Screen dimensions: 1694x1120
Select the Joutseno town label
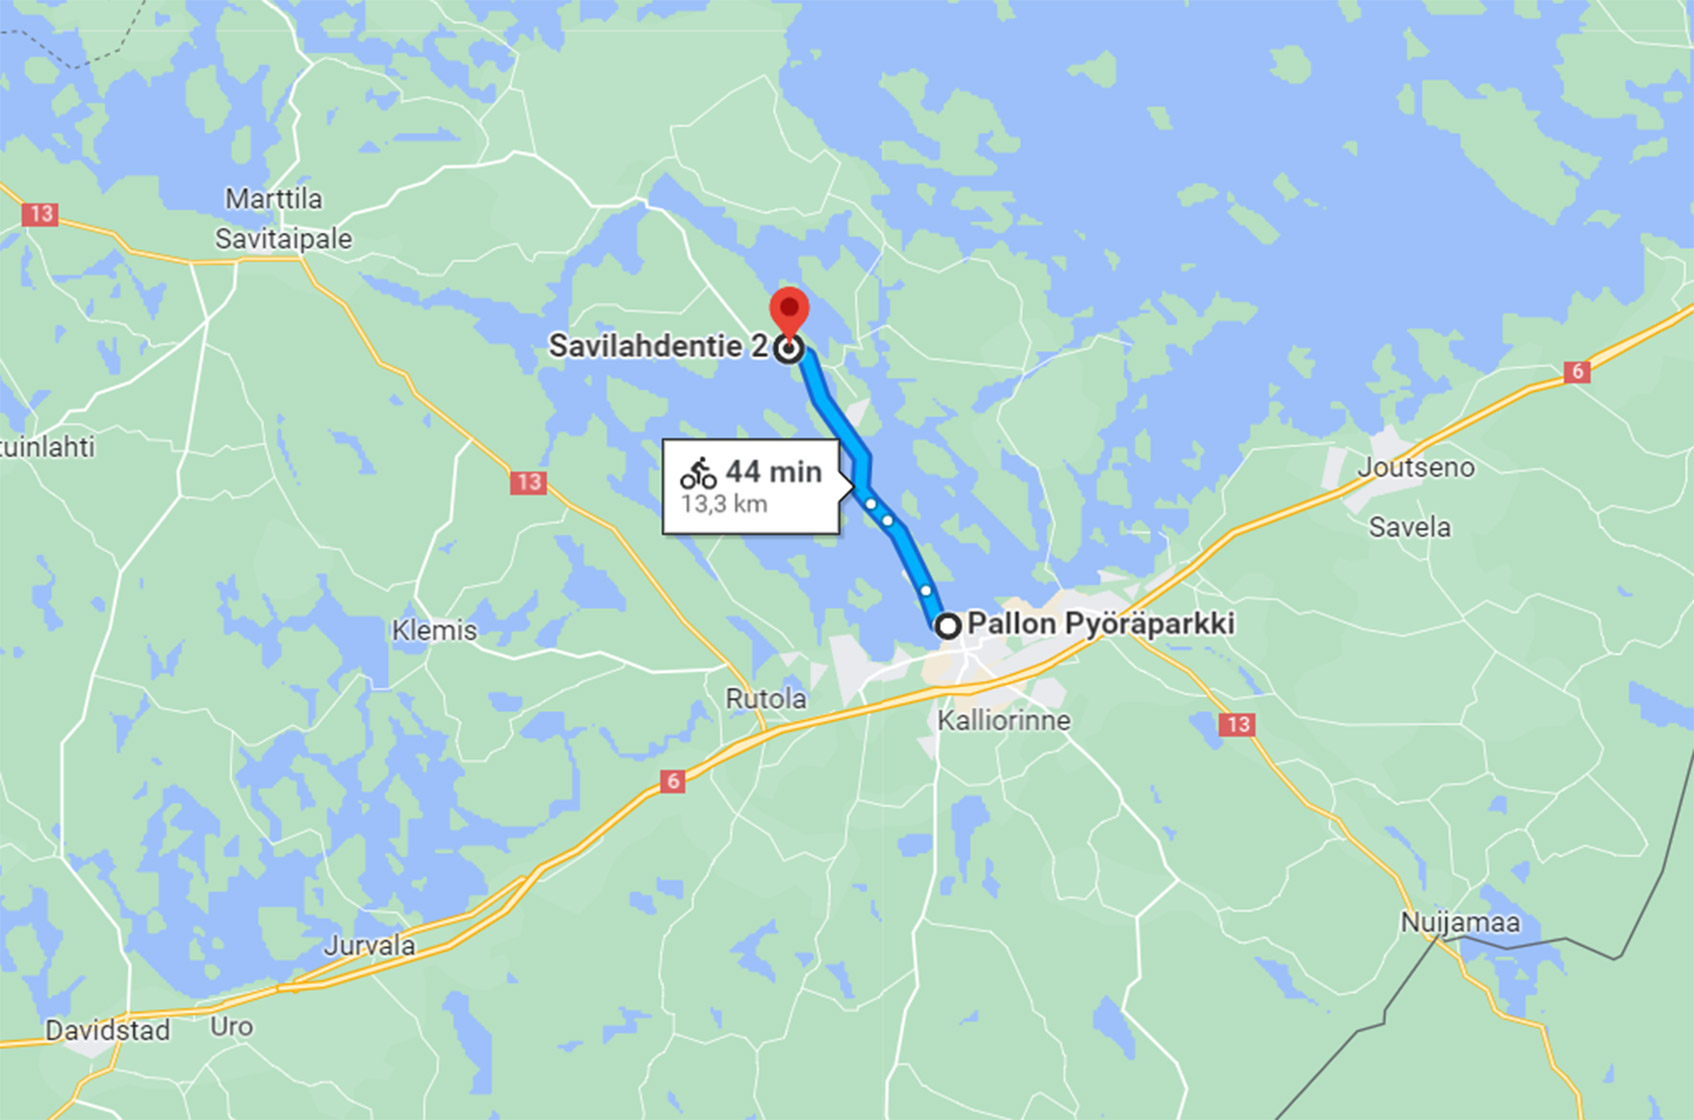tap(1415, 467)
